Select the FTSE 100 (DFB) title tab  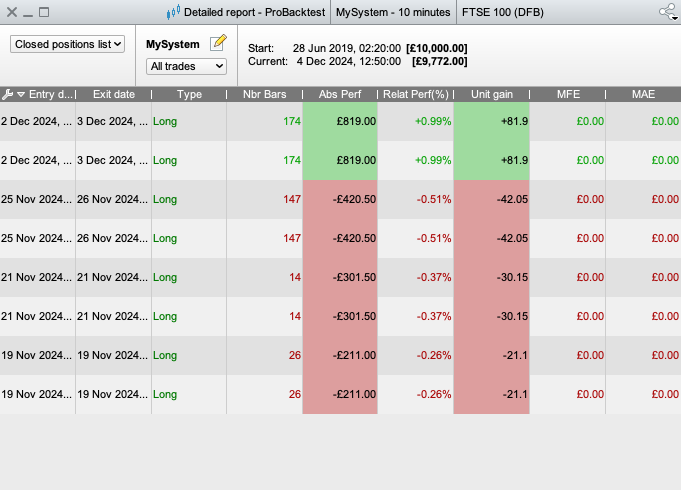tap(503, 12)
